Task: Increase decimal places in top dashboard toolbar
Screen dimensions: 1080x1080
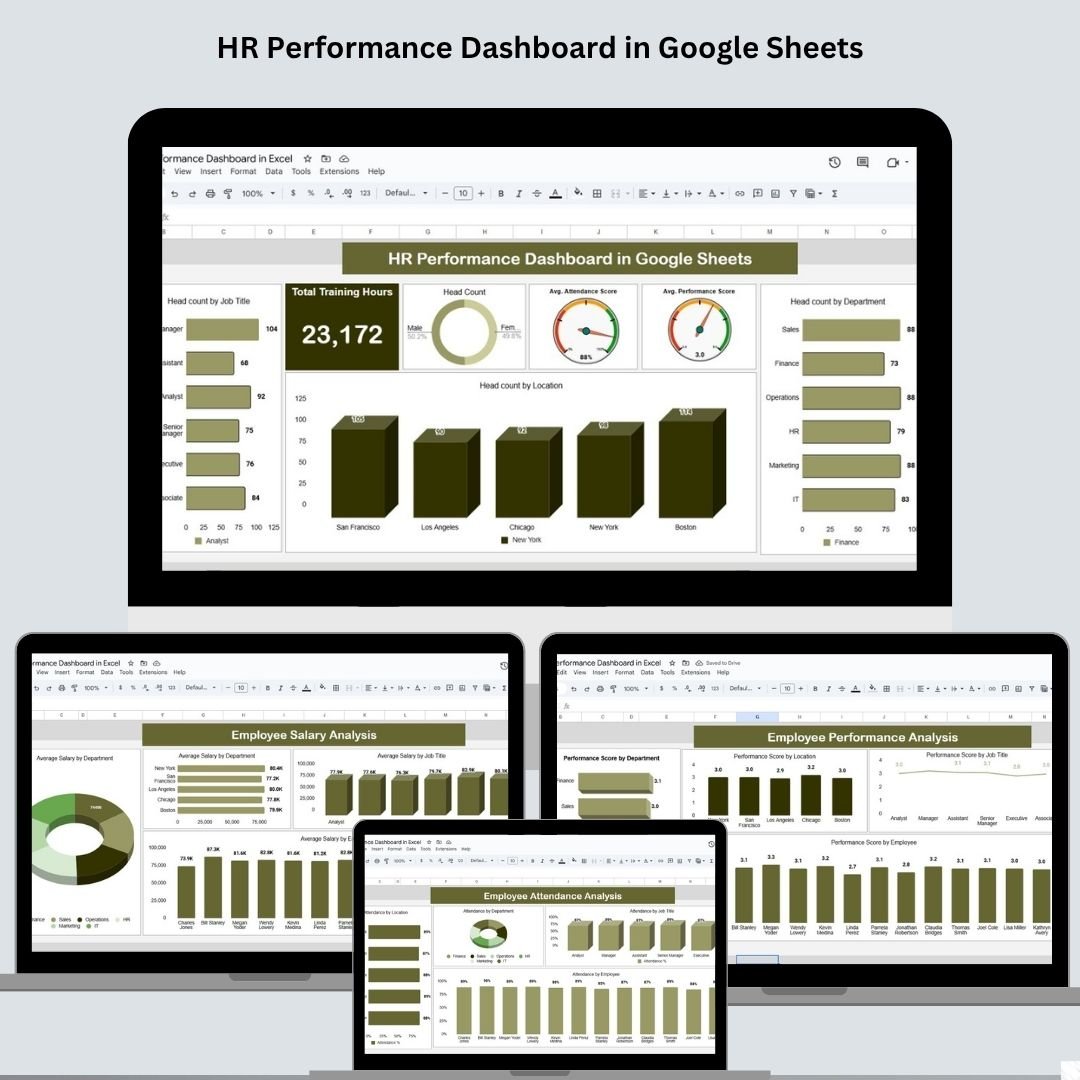Action: pyautogui.click(x=347, y=193)
